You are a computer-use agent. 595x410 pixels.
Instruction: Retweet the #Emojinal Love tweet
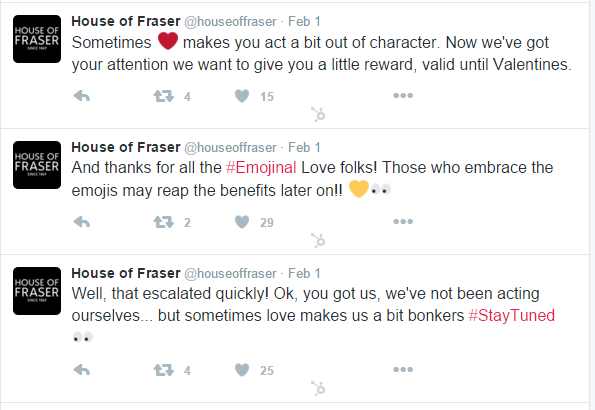164,222
